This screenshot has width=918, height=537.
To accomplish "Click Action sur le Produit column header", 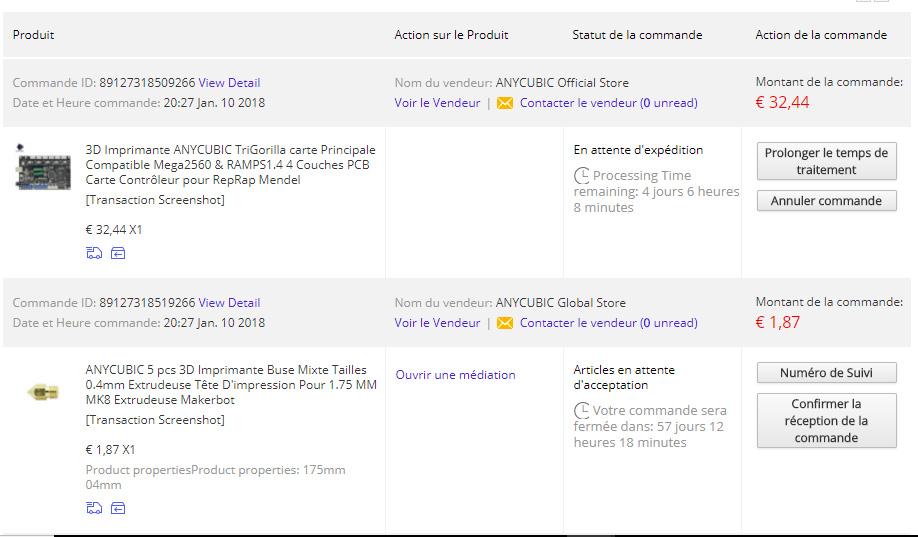I will coord(451,35).
